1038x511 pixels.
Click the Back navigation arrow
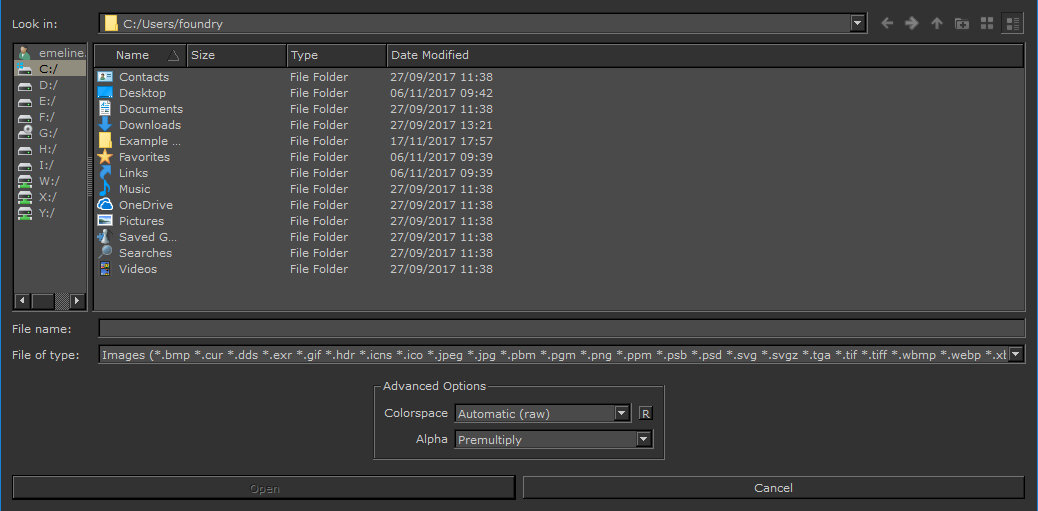(x=887, y=23)
